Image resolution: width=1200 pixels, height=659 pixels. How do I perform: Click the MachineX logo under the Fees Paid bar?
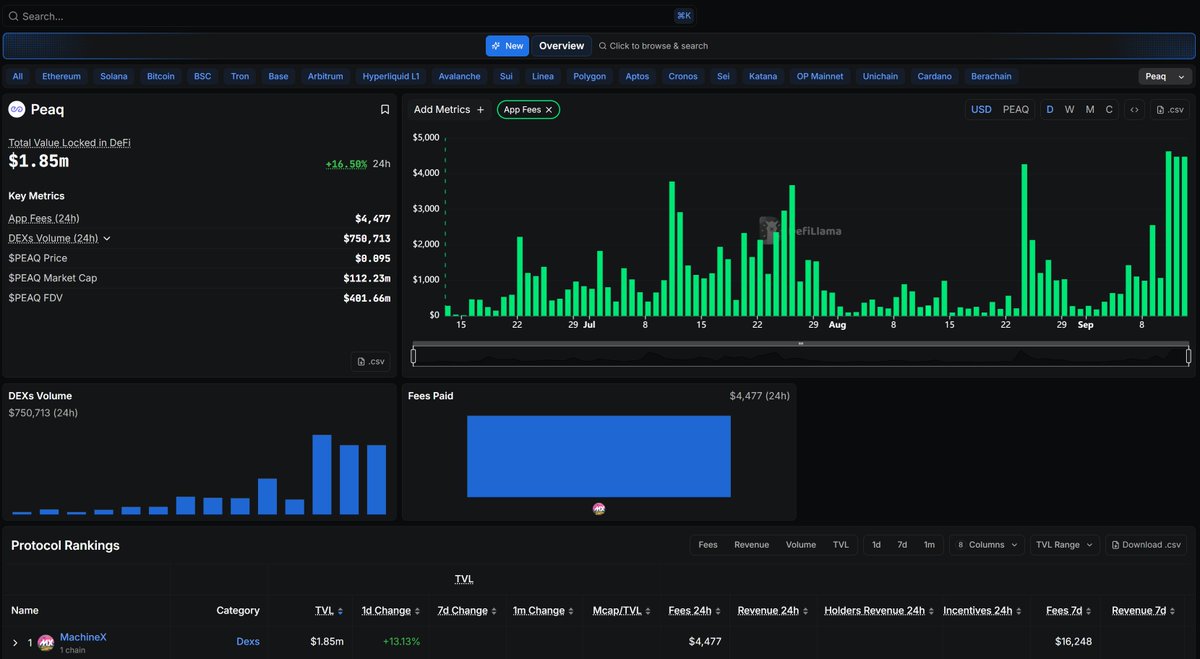pyautogui.click(x=599, y=509)
